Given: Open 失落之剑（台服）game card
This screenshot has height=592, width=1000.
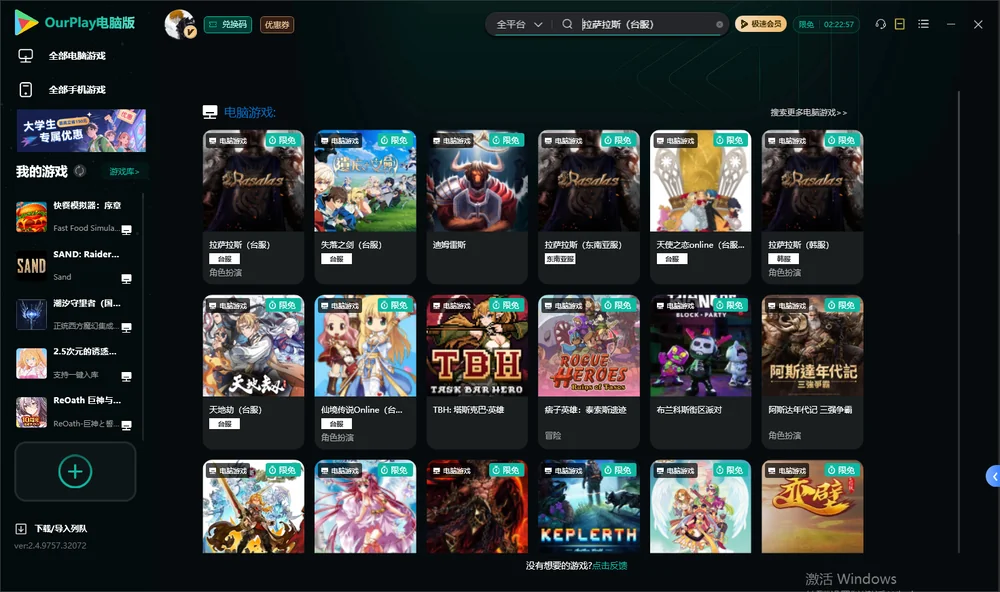Looking at the screenshot, I should 365,207.
